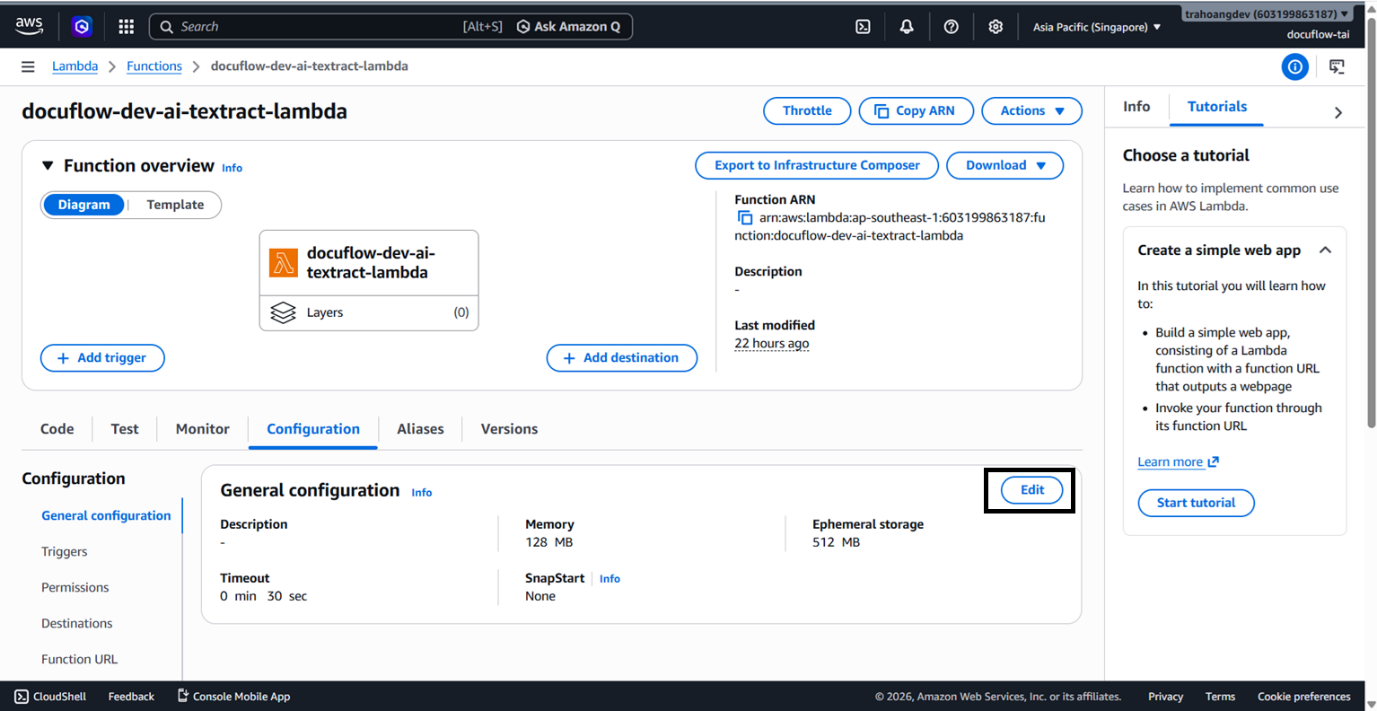Open the notifications bell

[907, 27]
